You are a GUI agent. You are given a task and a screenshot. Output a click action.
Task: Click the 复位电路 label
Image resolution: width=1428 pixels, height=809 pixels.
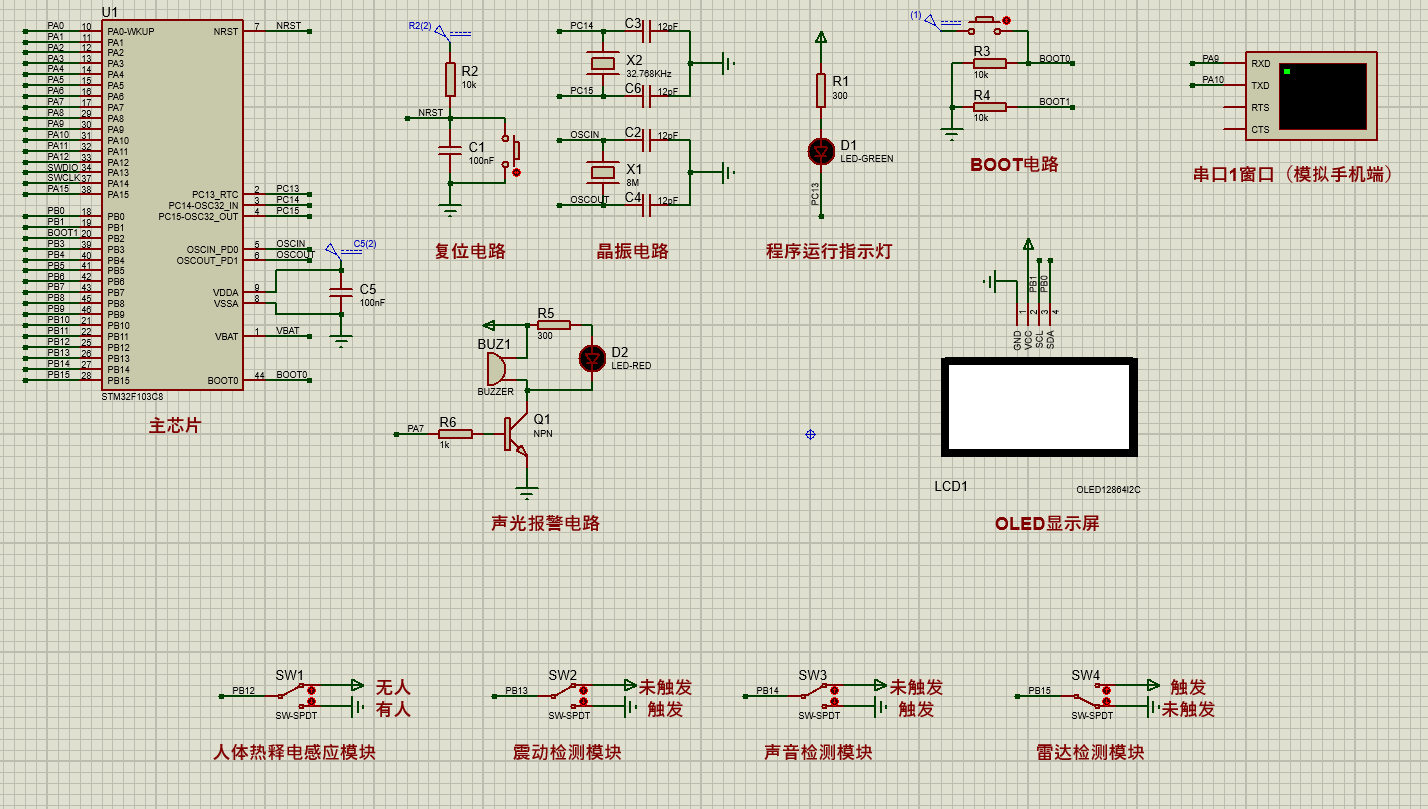(470, 251)
